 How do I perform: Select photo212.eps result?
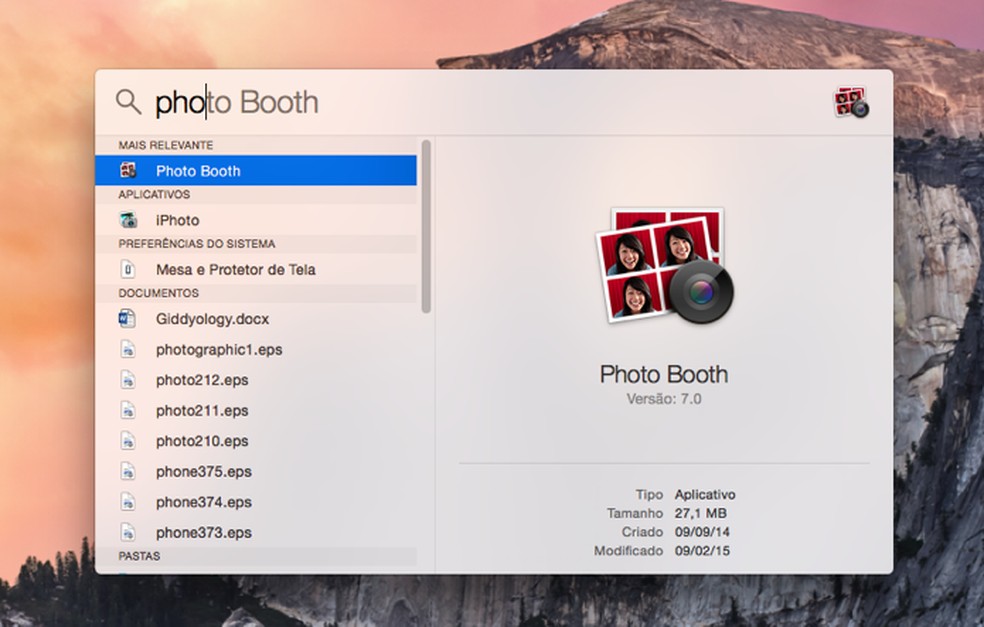(x=256, y=380)
